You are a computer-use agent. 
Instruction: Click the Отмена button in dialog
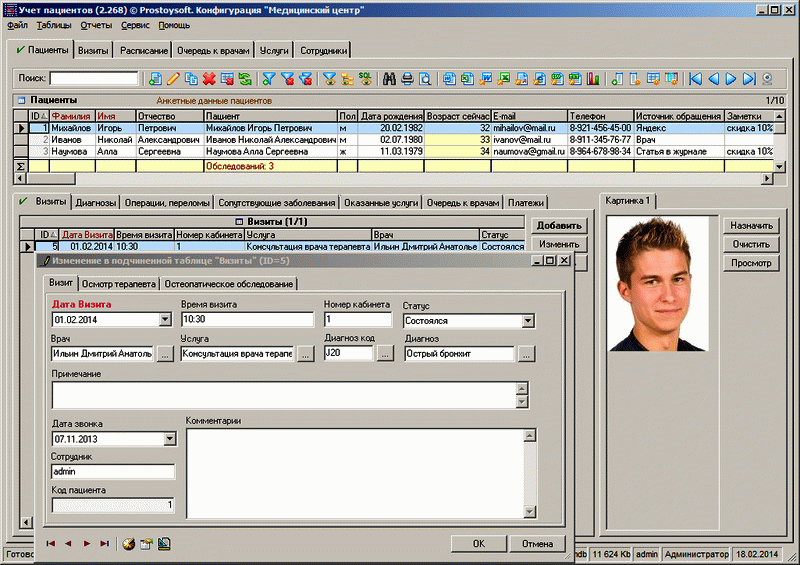(x=536, y=543)
